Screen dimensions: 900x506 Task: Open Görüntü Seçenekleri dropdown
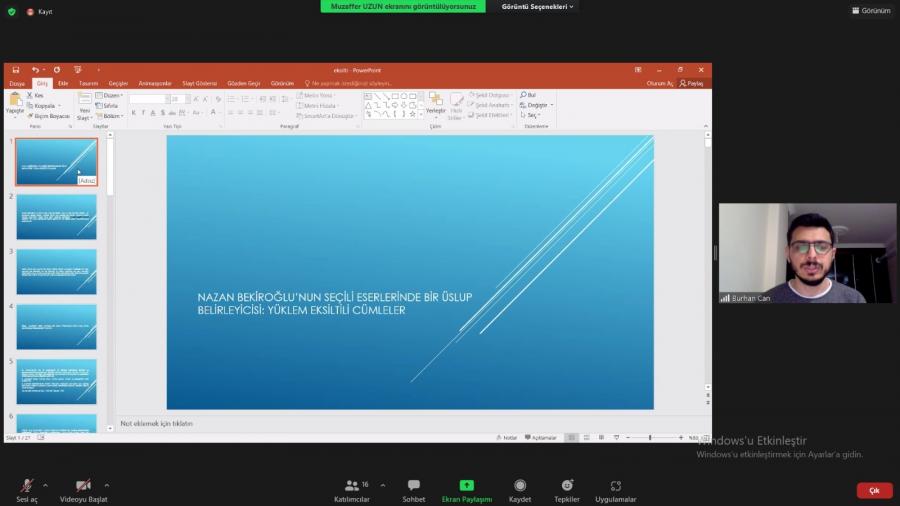pos(538,6)
